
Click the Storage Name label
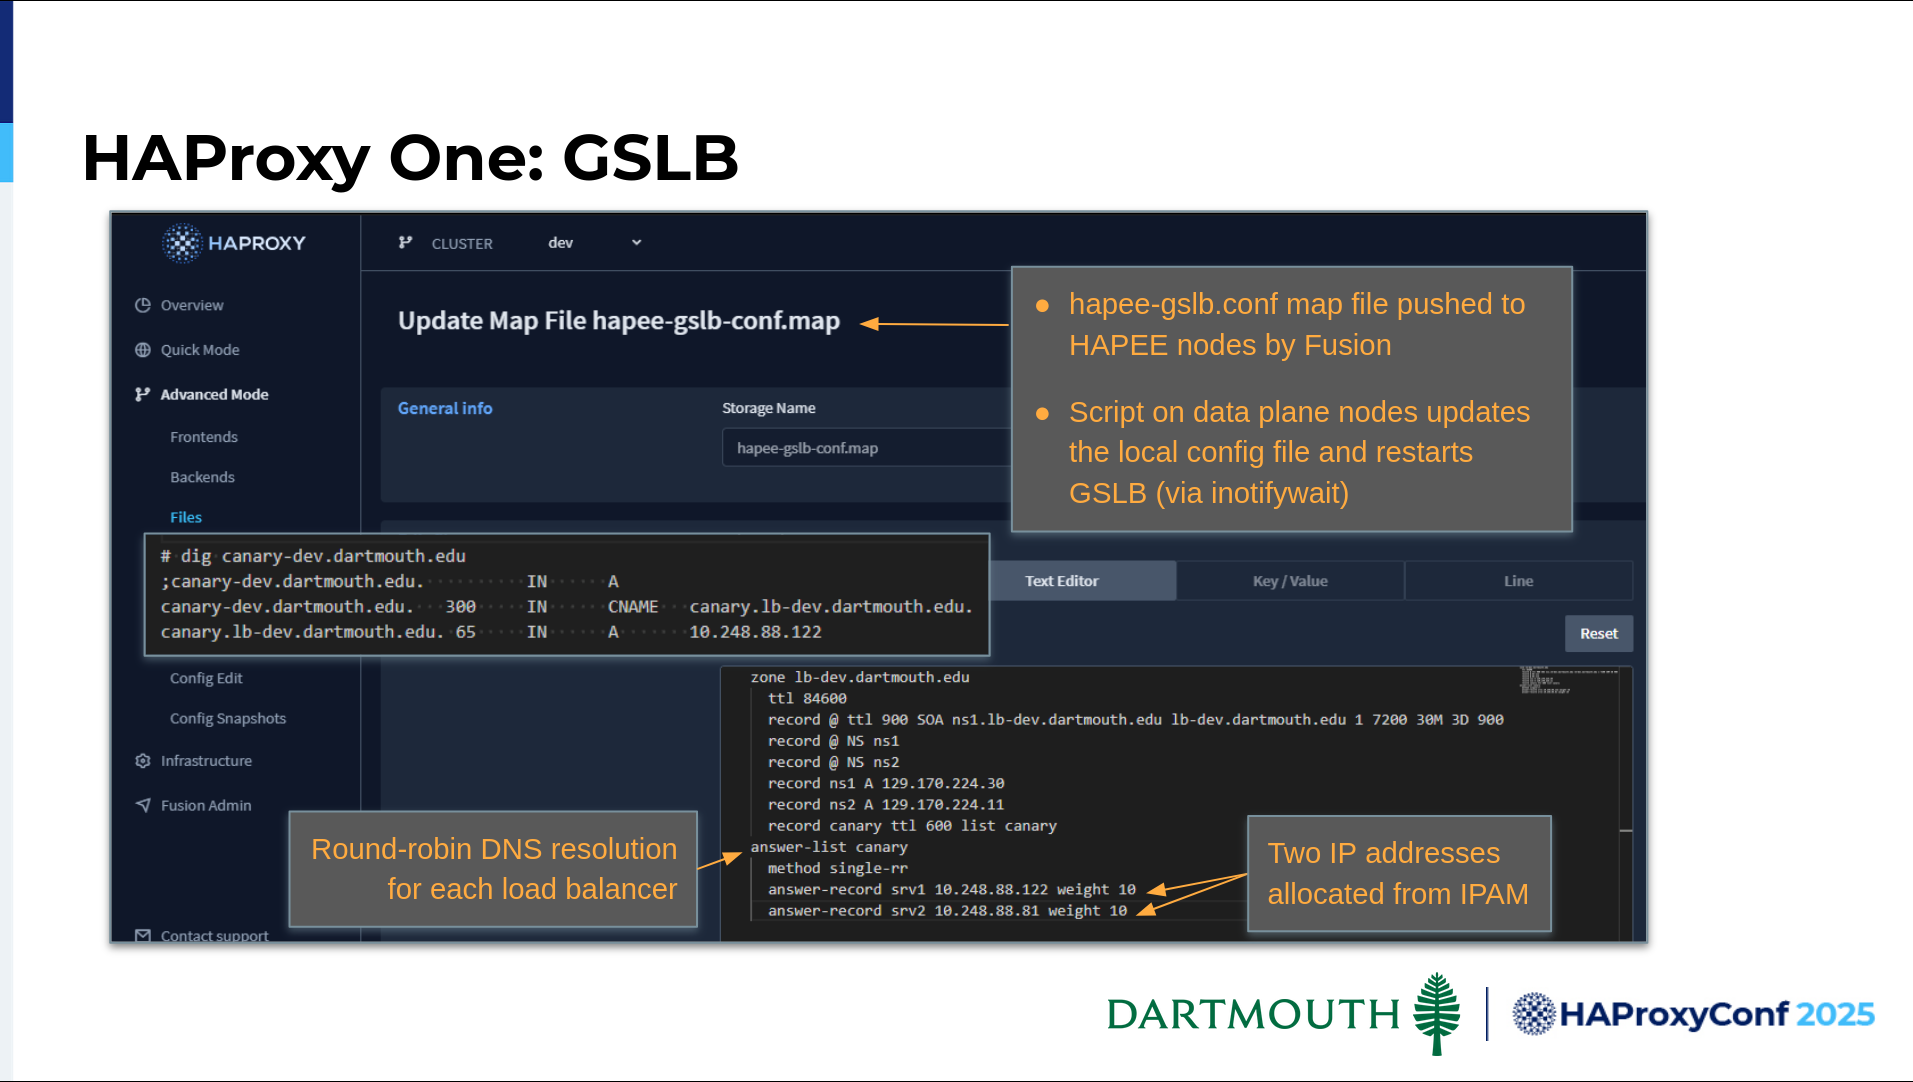click(x=769, y=408)
